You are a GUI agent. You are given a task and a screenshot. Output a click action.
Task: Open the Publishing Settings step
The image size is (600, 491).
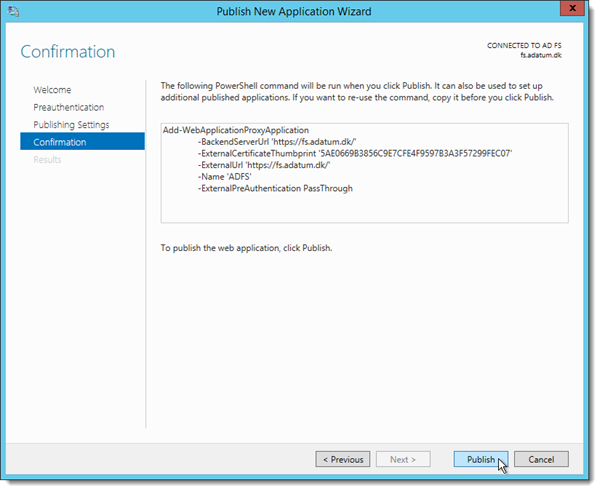pos(71,125)
